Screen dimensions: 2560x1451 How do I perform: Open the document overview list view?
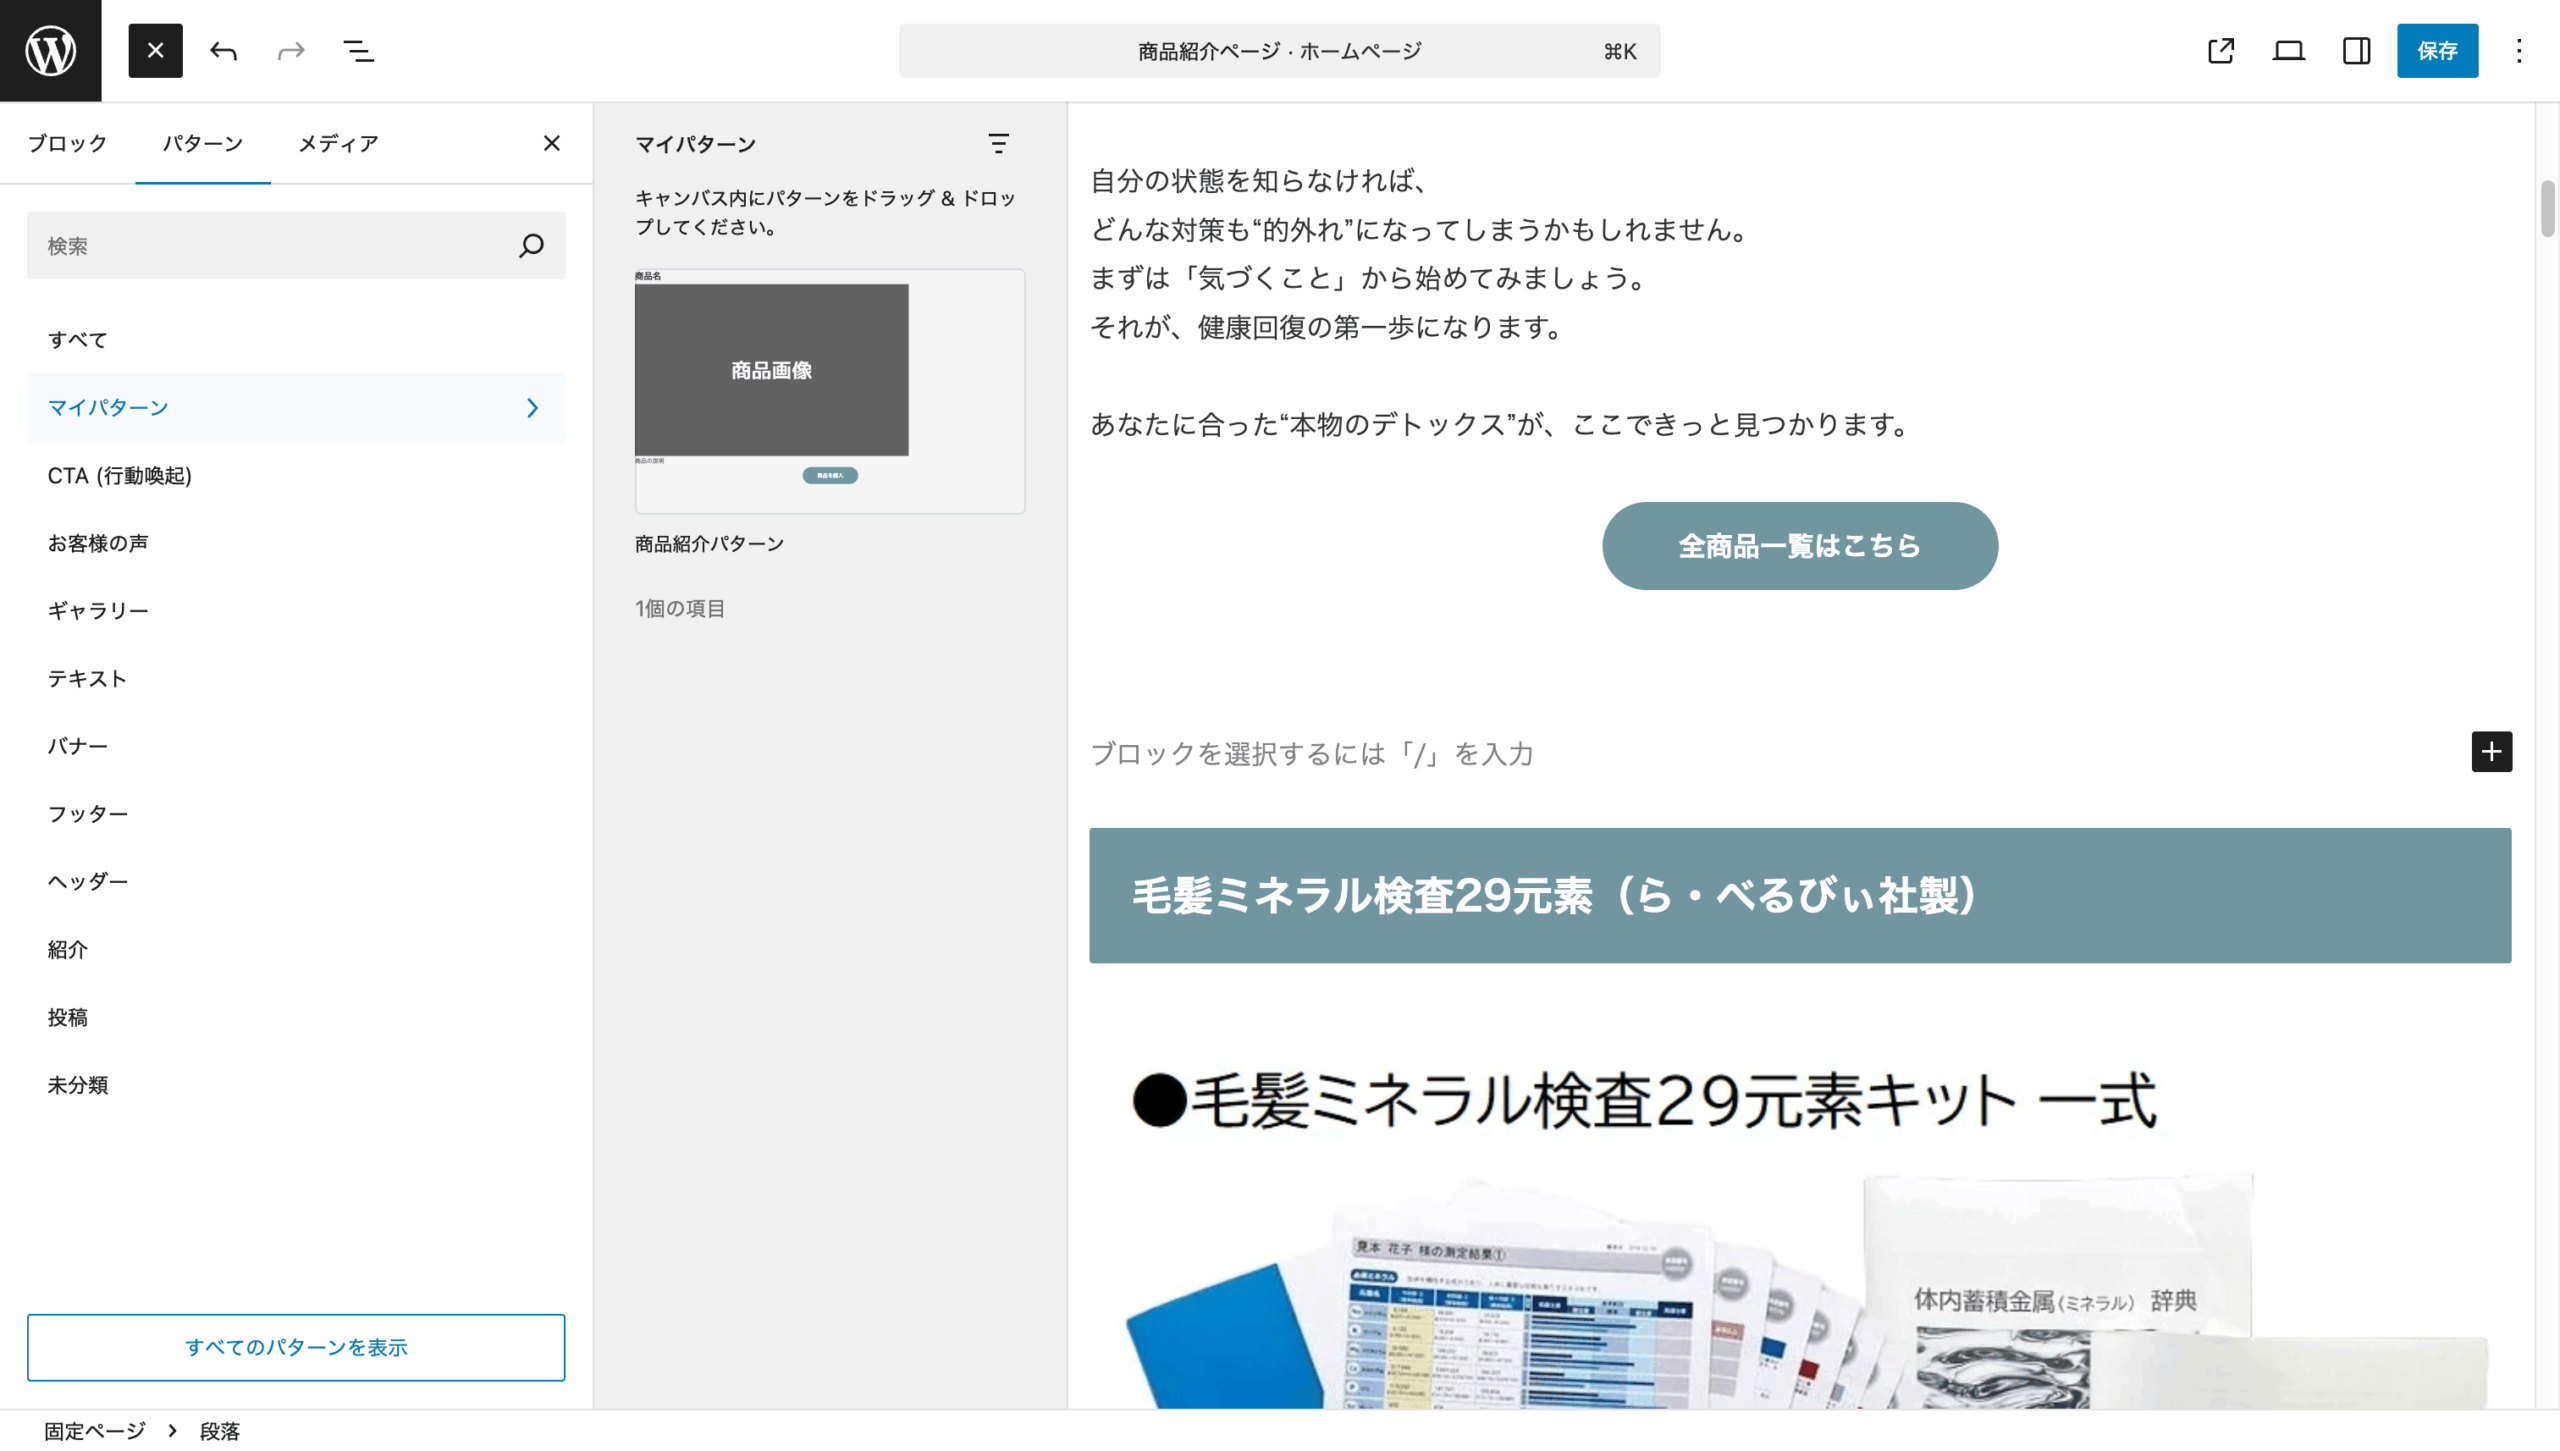coord(358,50)
